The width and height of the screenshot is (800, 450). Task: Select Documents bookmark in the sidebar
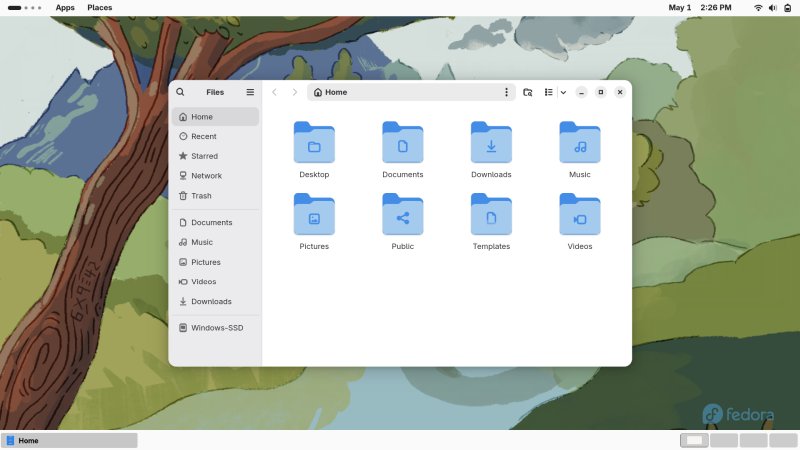[x=215, y=222]
